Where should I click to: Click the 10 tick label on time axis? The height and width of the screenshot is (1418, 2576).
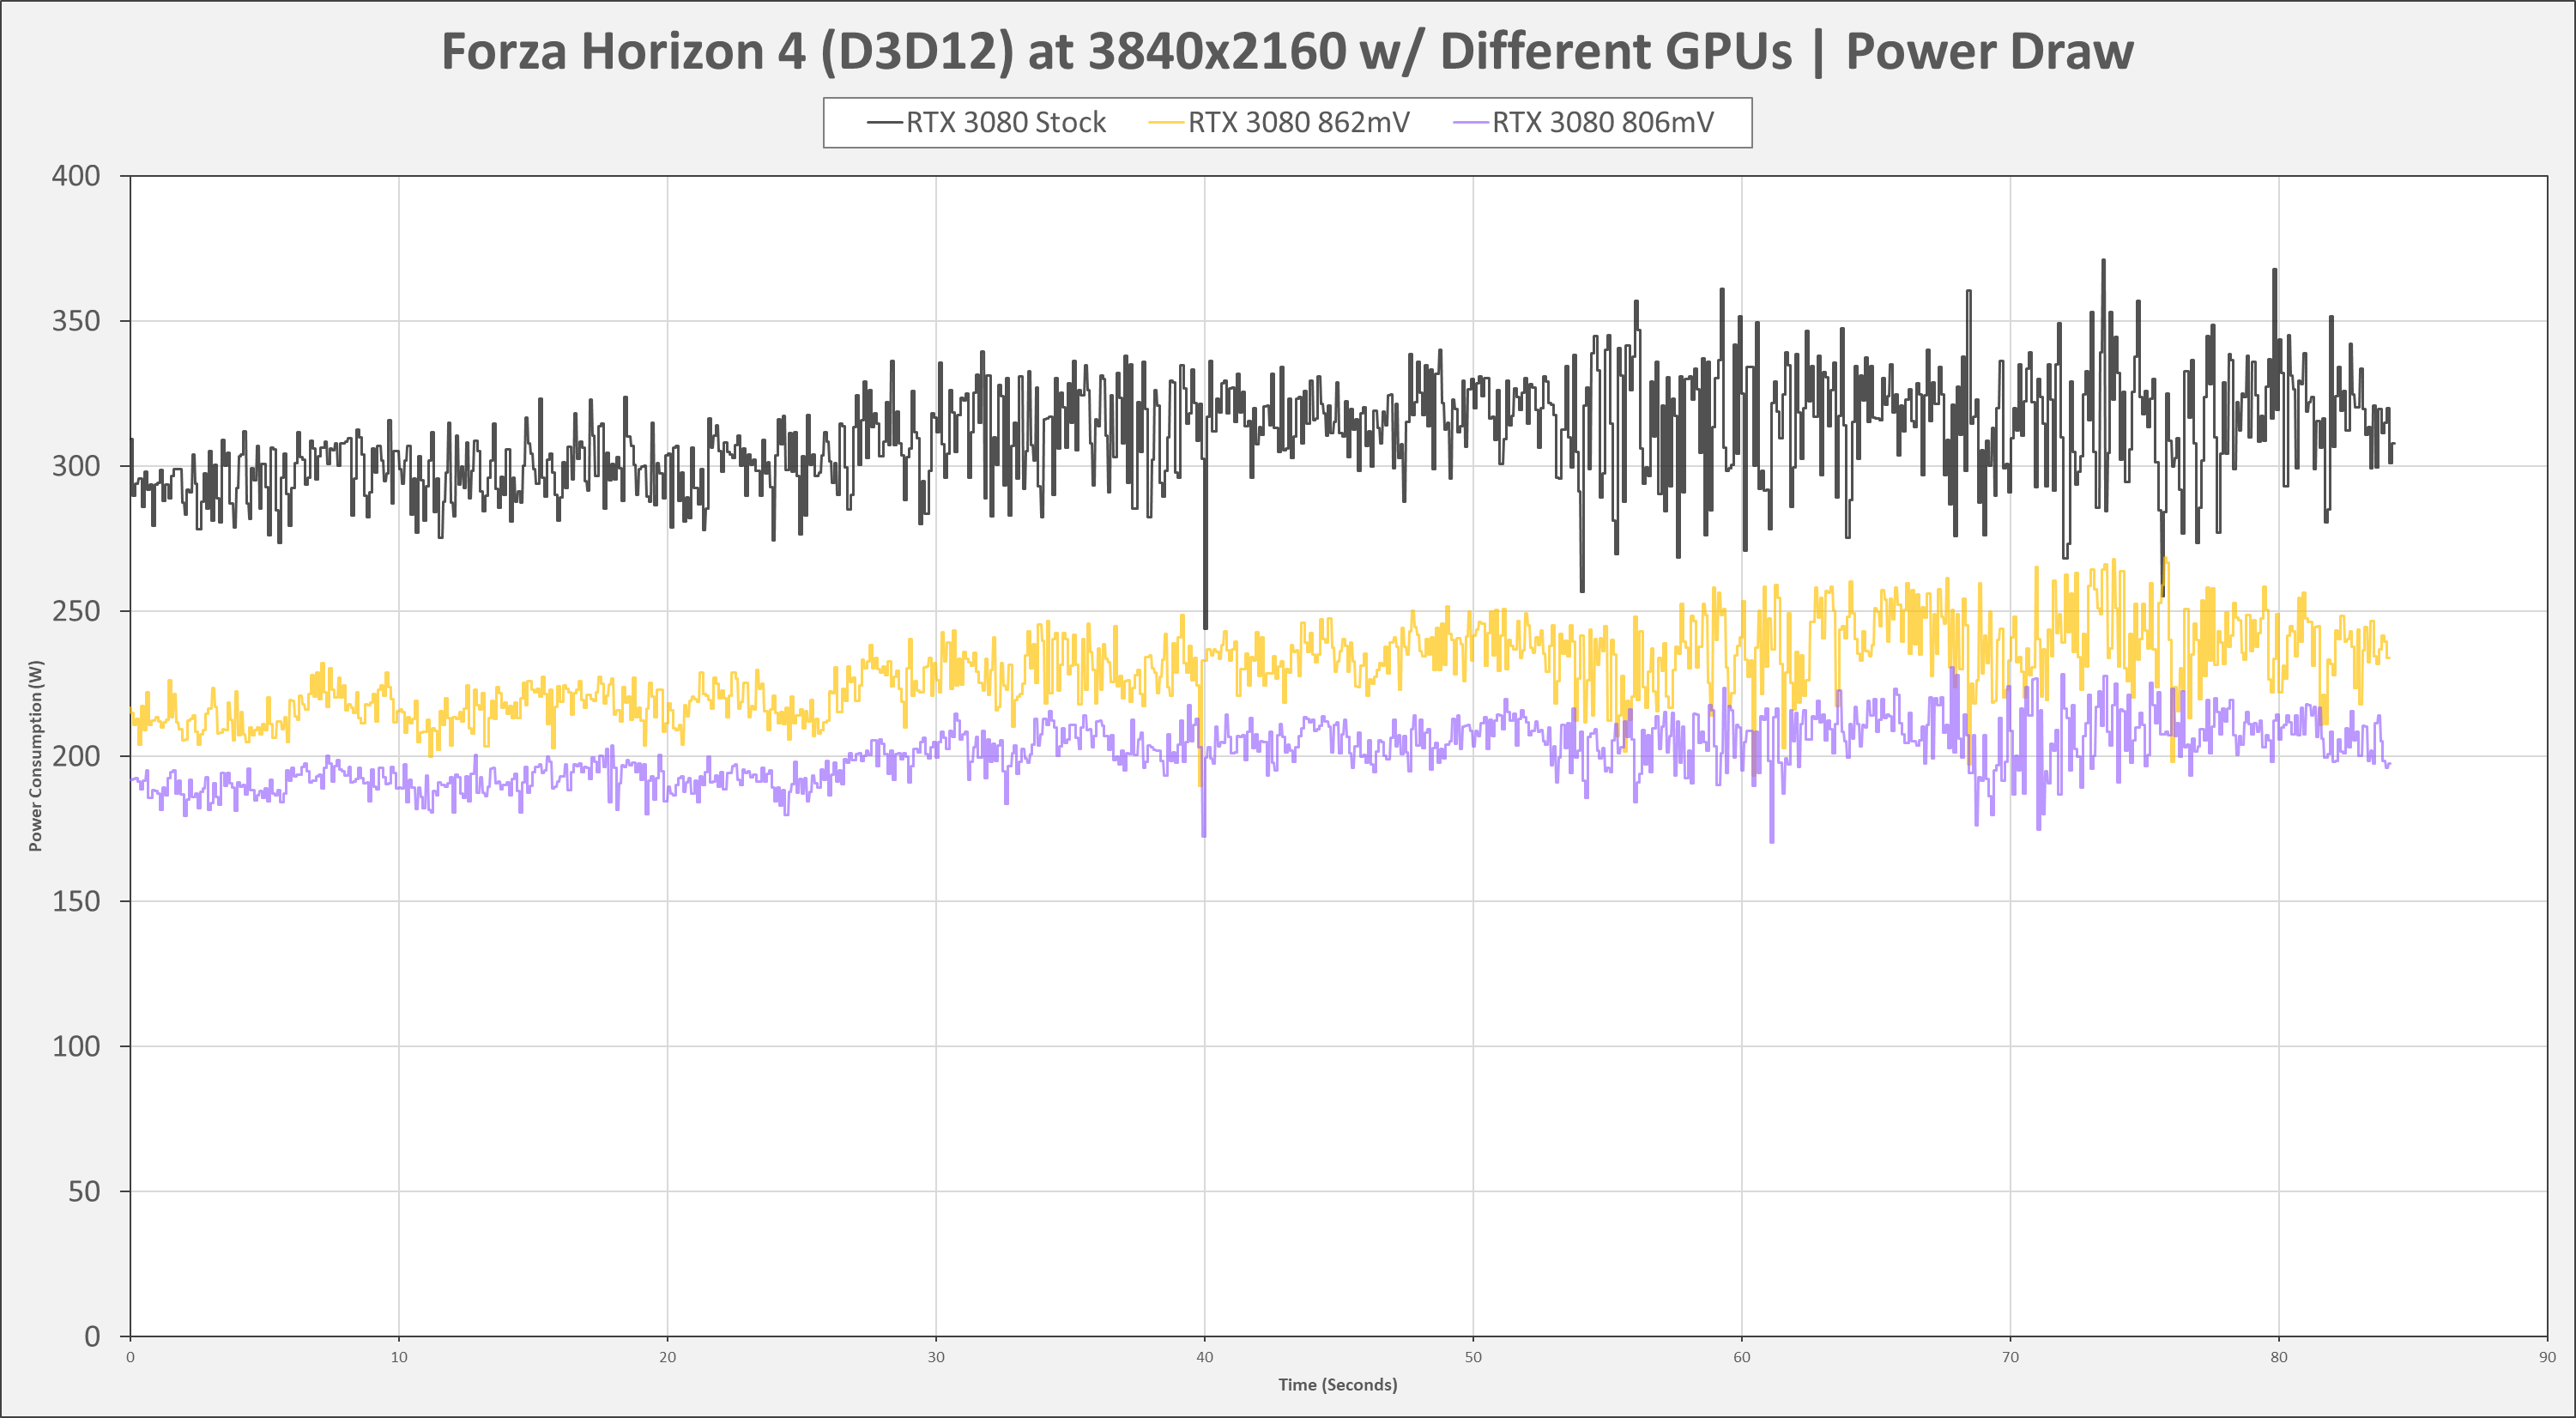pyautogui.click(x=399, y=1357)
